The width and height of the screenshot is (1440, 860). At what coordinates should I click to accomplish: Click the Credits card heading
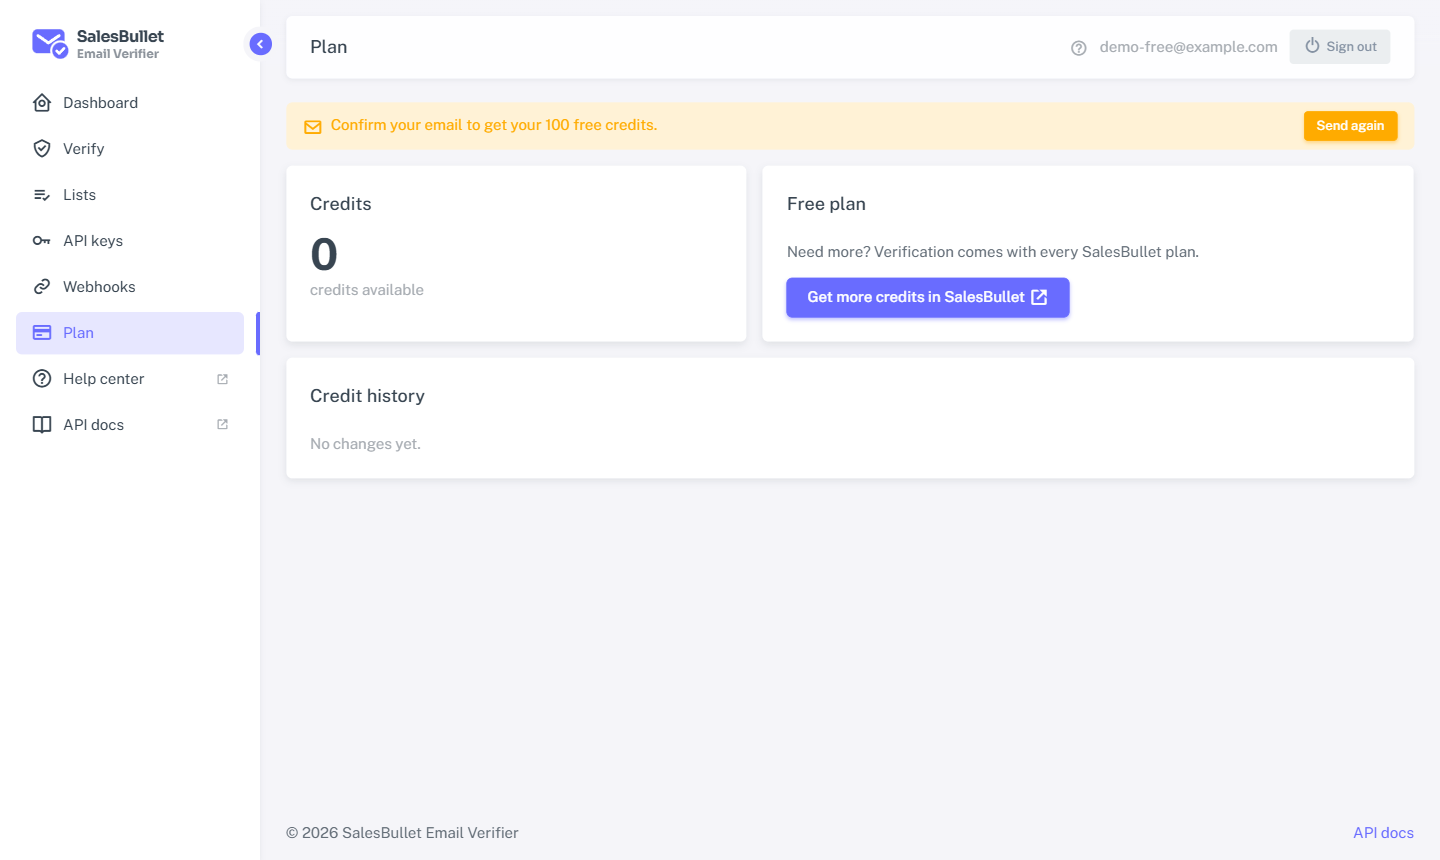tap(341, 204)
